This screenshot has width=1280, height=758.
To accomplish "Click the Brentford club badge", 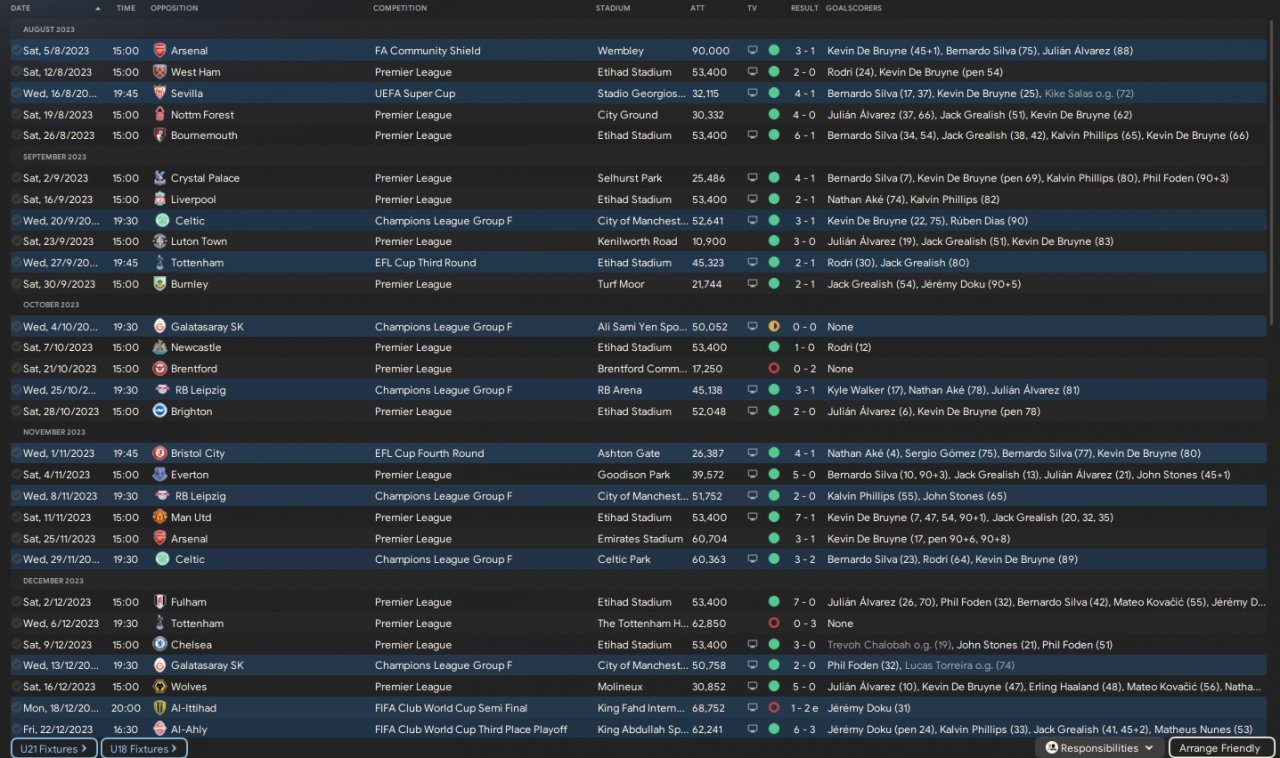I will coord(160,369).
